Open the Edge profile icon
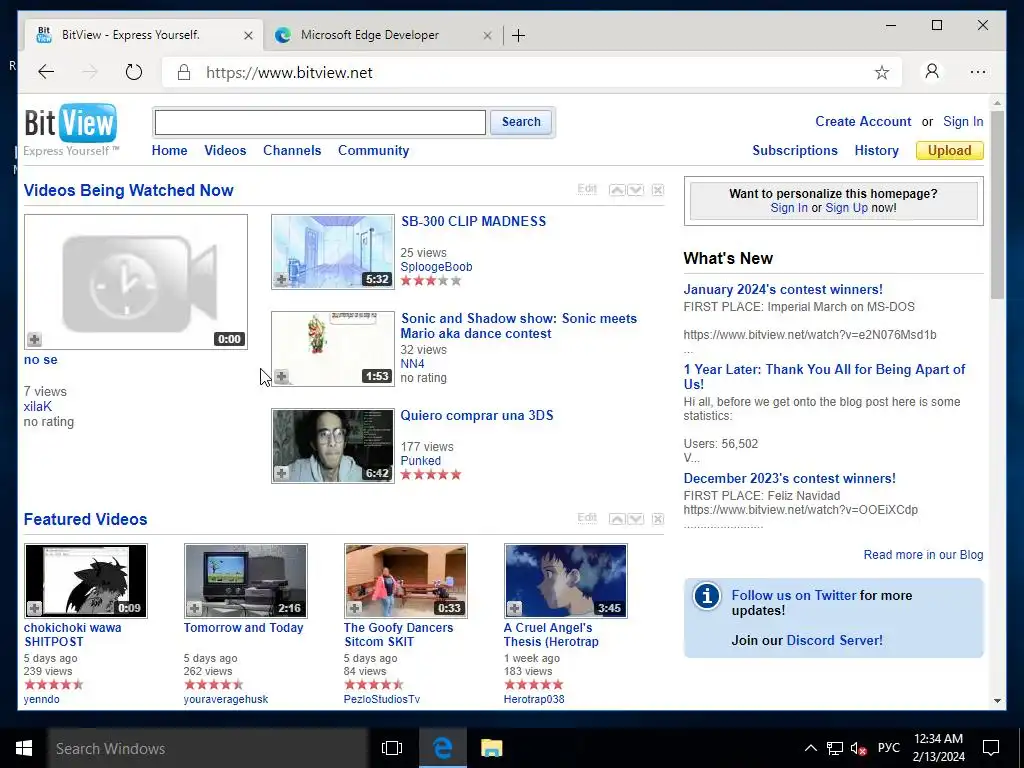 [932, 71]
